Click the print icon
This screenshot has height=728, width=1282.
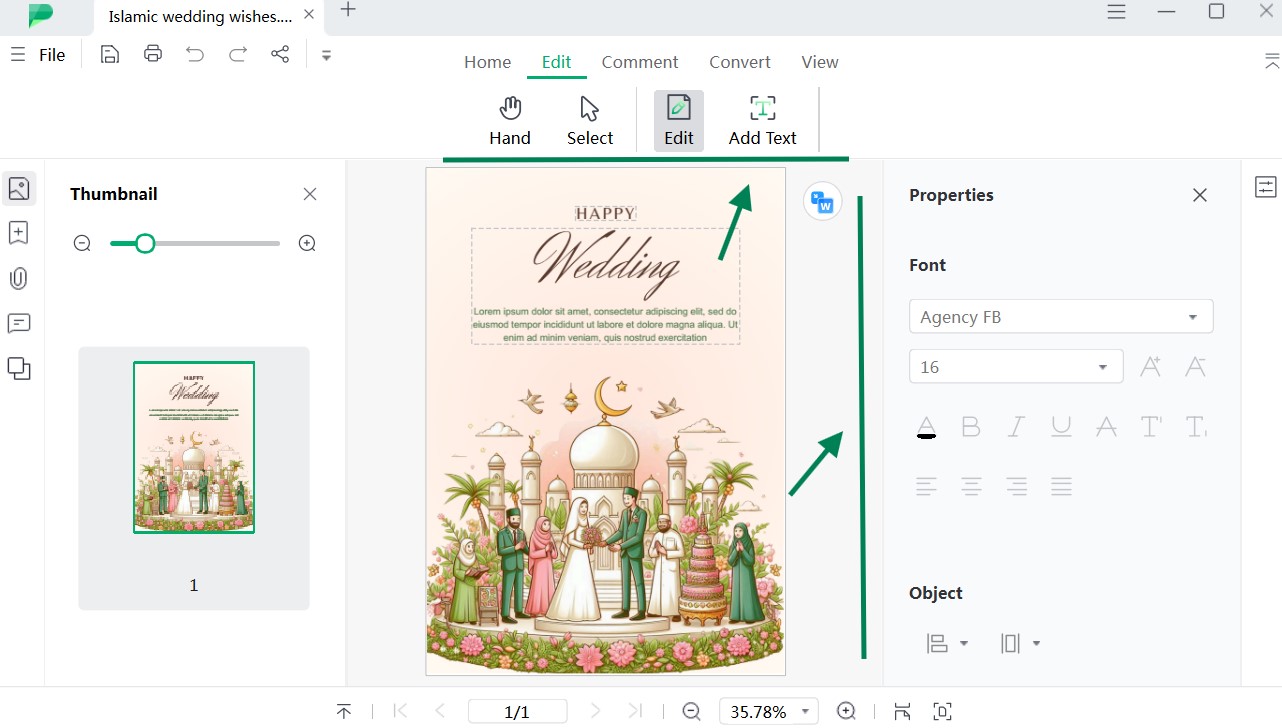pyautogui.click(x=153, y=54)
